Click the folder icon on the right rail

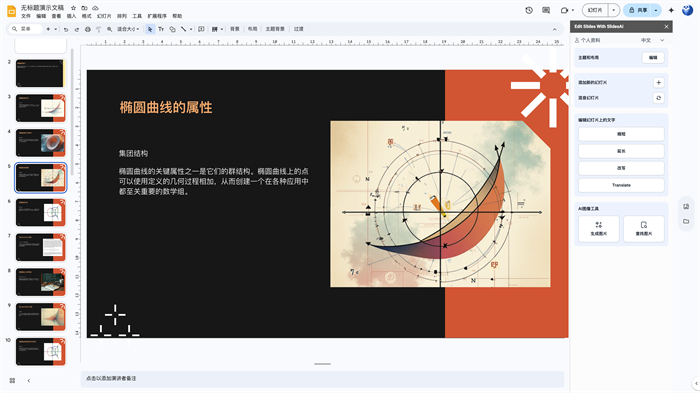pos(686,222)
